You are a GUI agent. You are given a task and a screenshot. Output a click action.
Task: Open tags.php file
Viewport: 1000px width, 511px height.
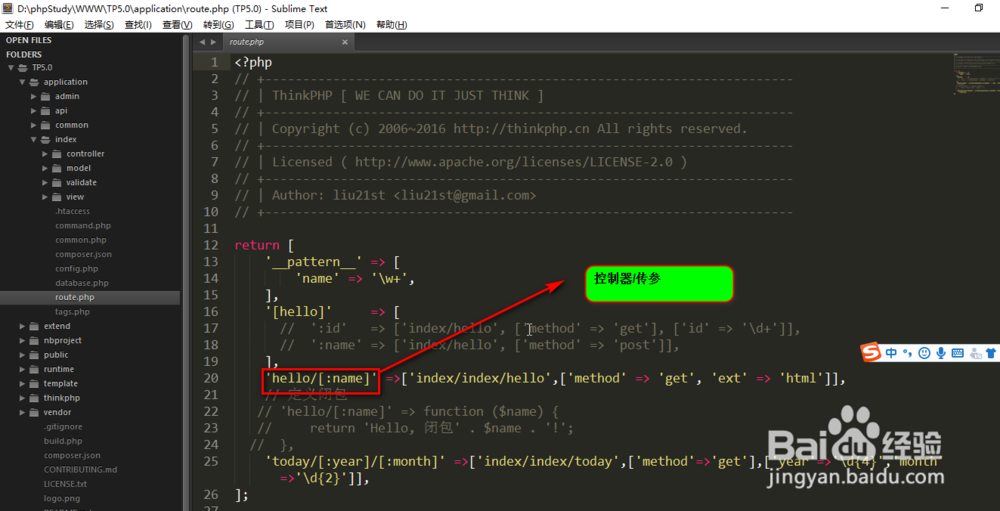[72, 312]
